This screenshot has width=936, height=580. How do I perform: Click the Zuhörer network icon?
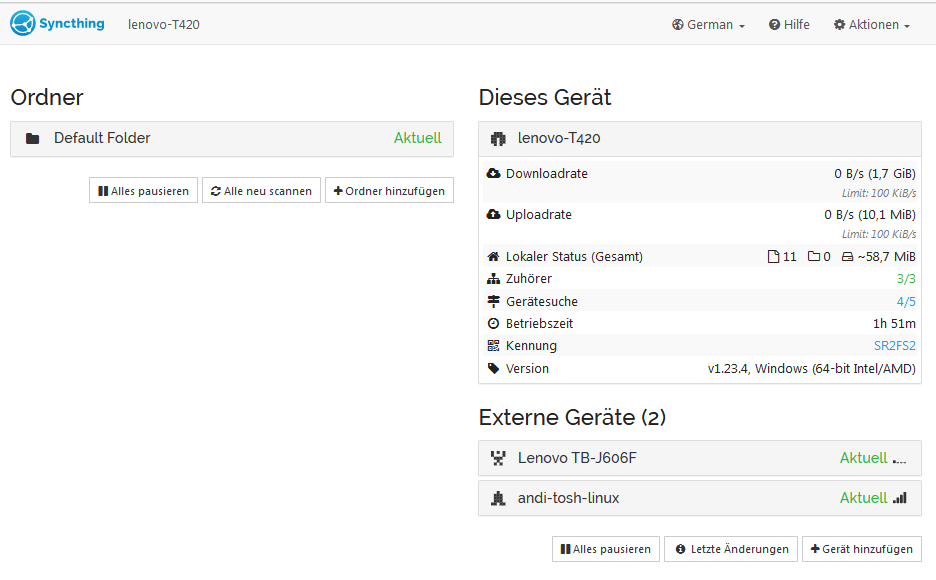[x=493, y=279]
